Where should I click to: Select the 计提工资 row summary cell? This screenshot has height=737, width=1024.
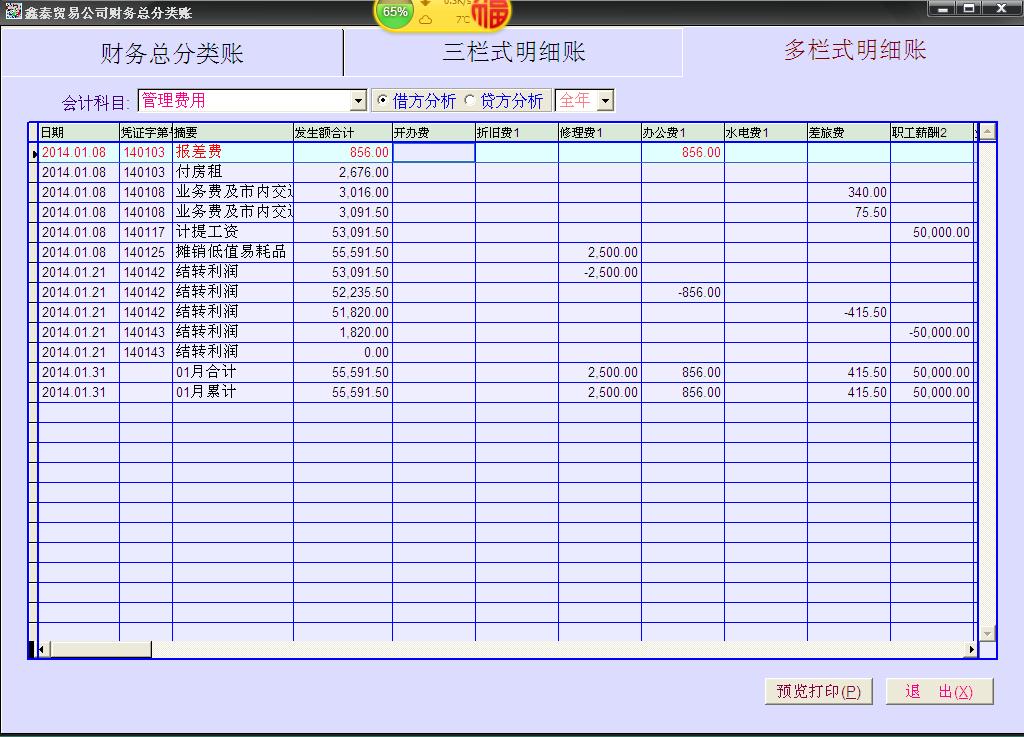232,232
